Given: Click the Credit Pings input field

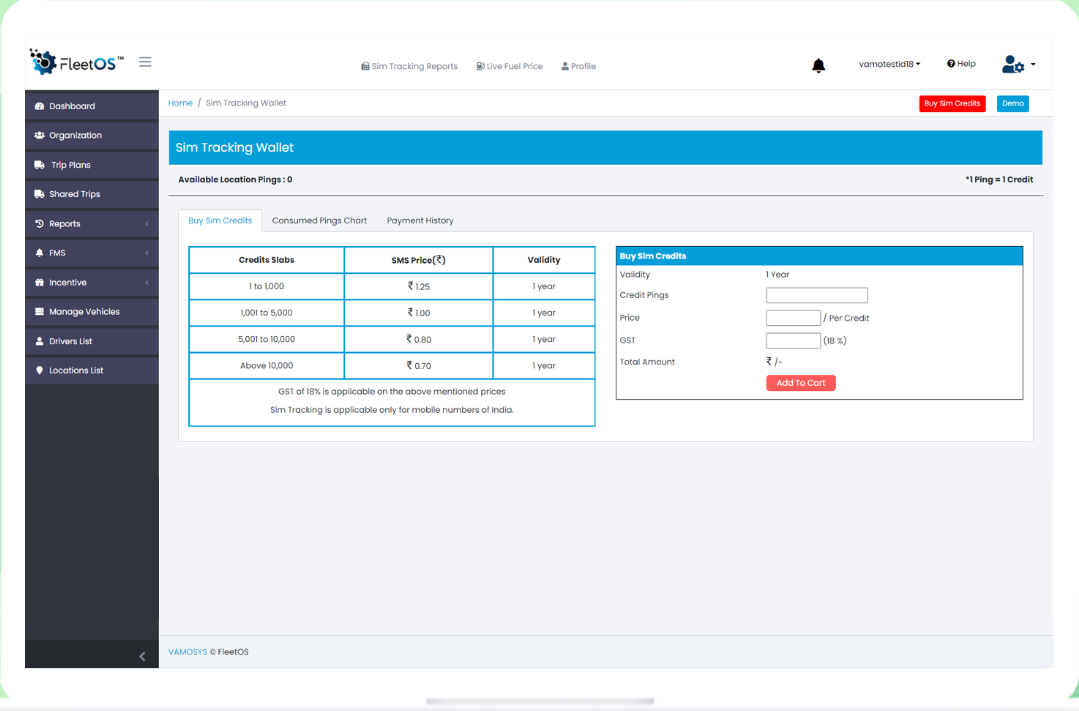Looking at the screenshot, I should pyautogui.click(x=816, y=296).
